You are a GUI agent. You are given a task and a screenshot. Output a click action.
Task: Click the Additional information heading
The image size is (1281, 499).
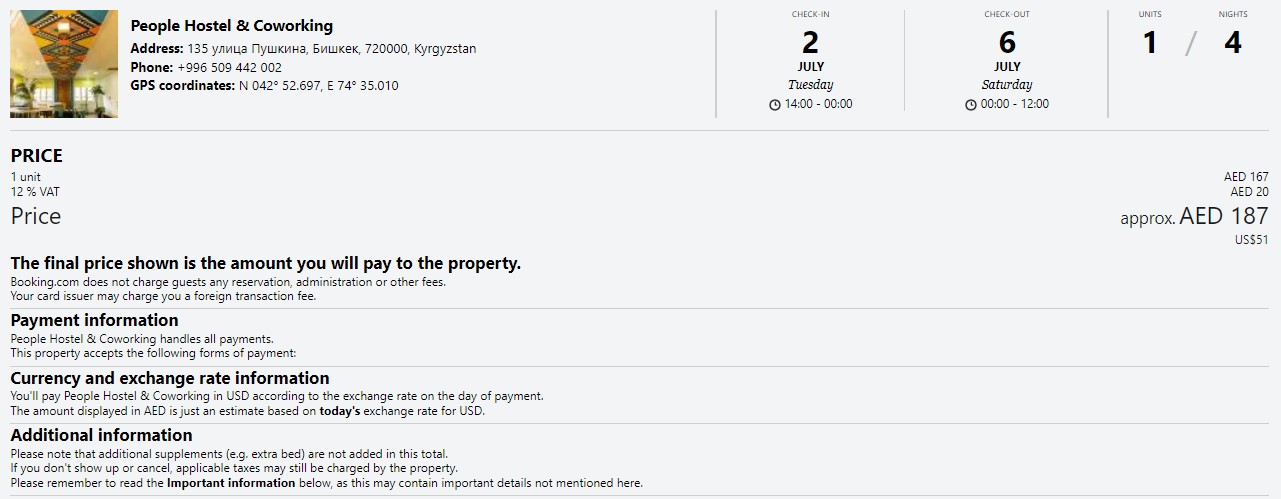pyautogui.click(x=101, y=435)
